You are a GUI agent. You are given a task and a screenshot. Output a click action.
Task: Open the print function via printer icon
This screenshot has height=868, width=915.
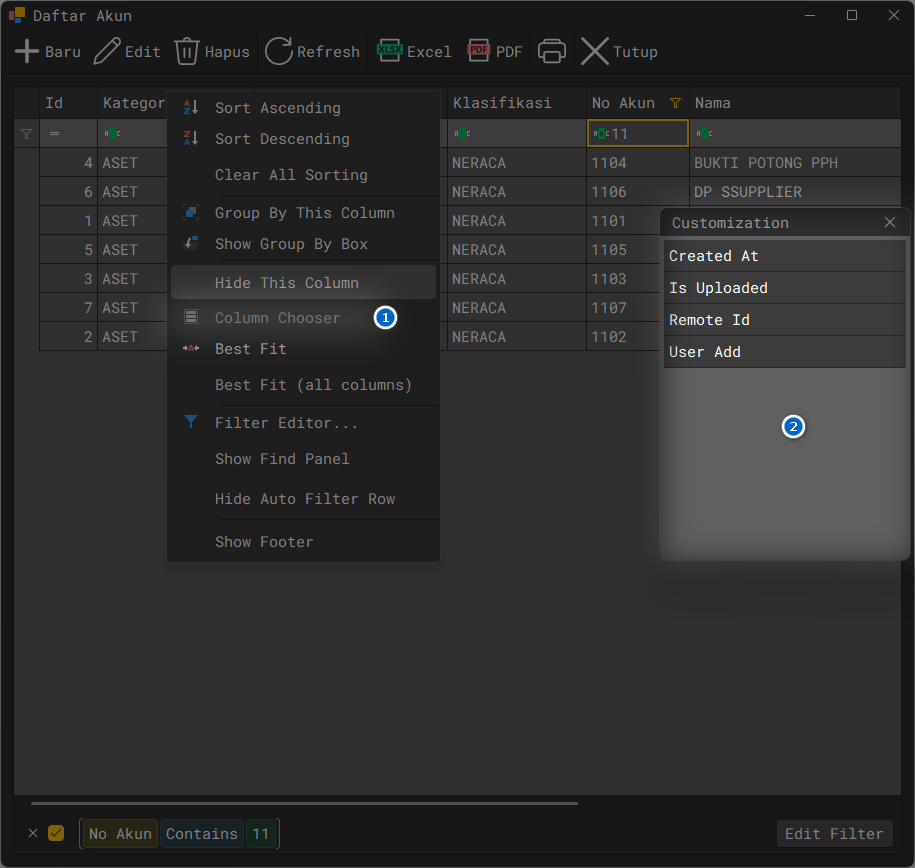[551, 51]
